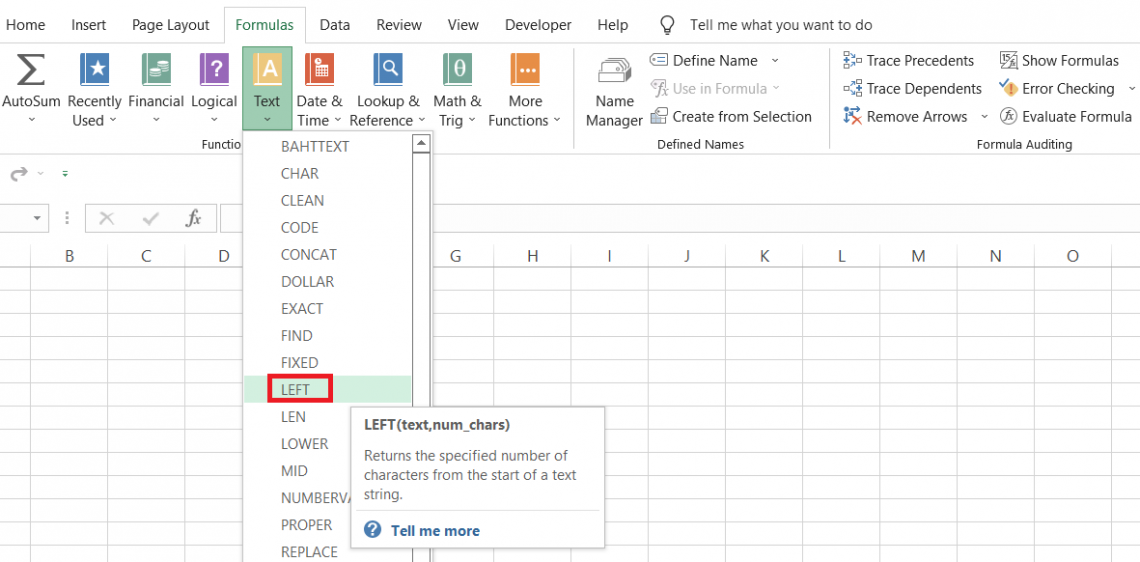Open Lookup & Reference functions icon
Viewport: 1140px width, 562px height.
pyautogui.click(x=388, y=71)
